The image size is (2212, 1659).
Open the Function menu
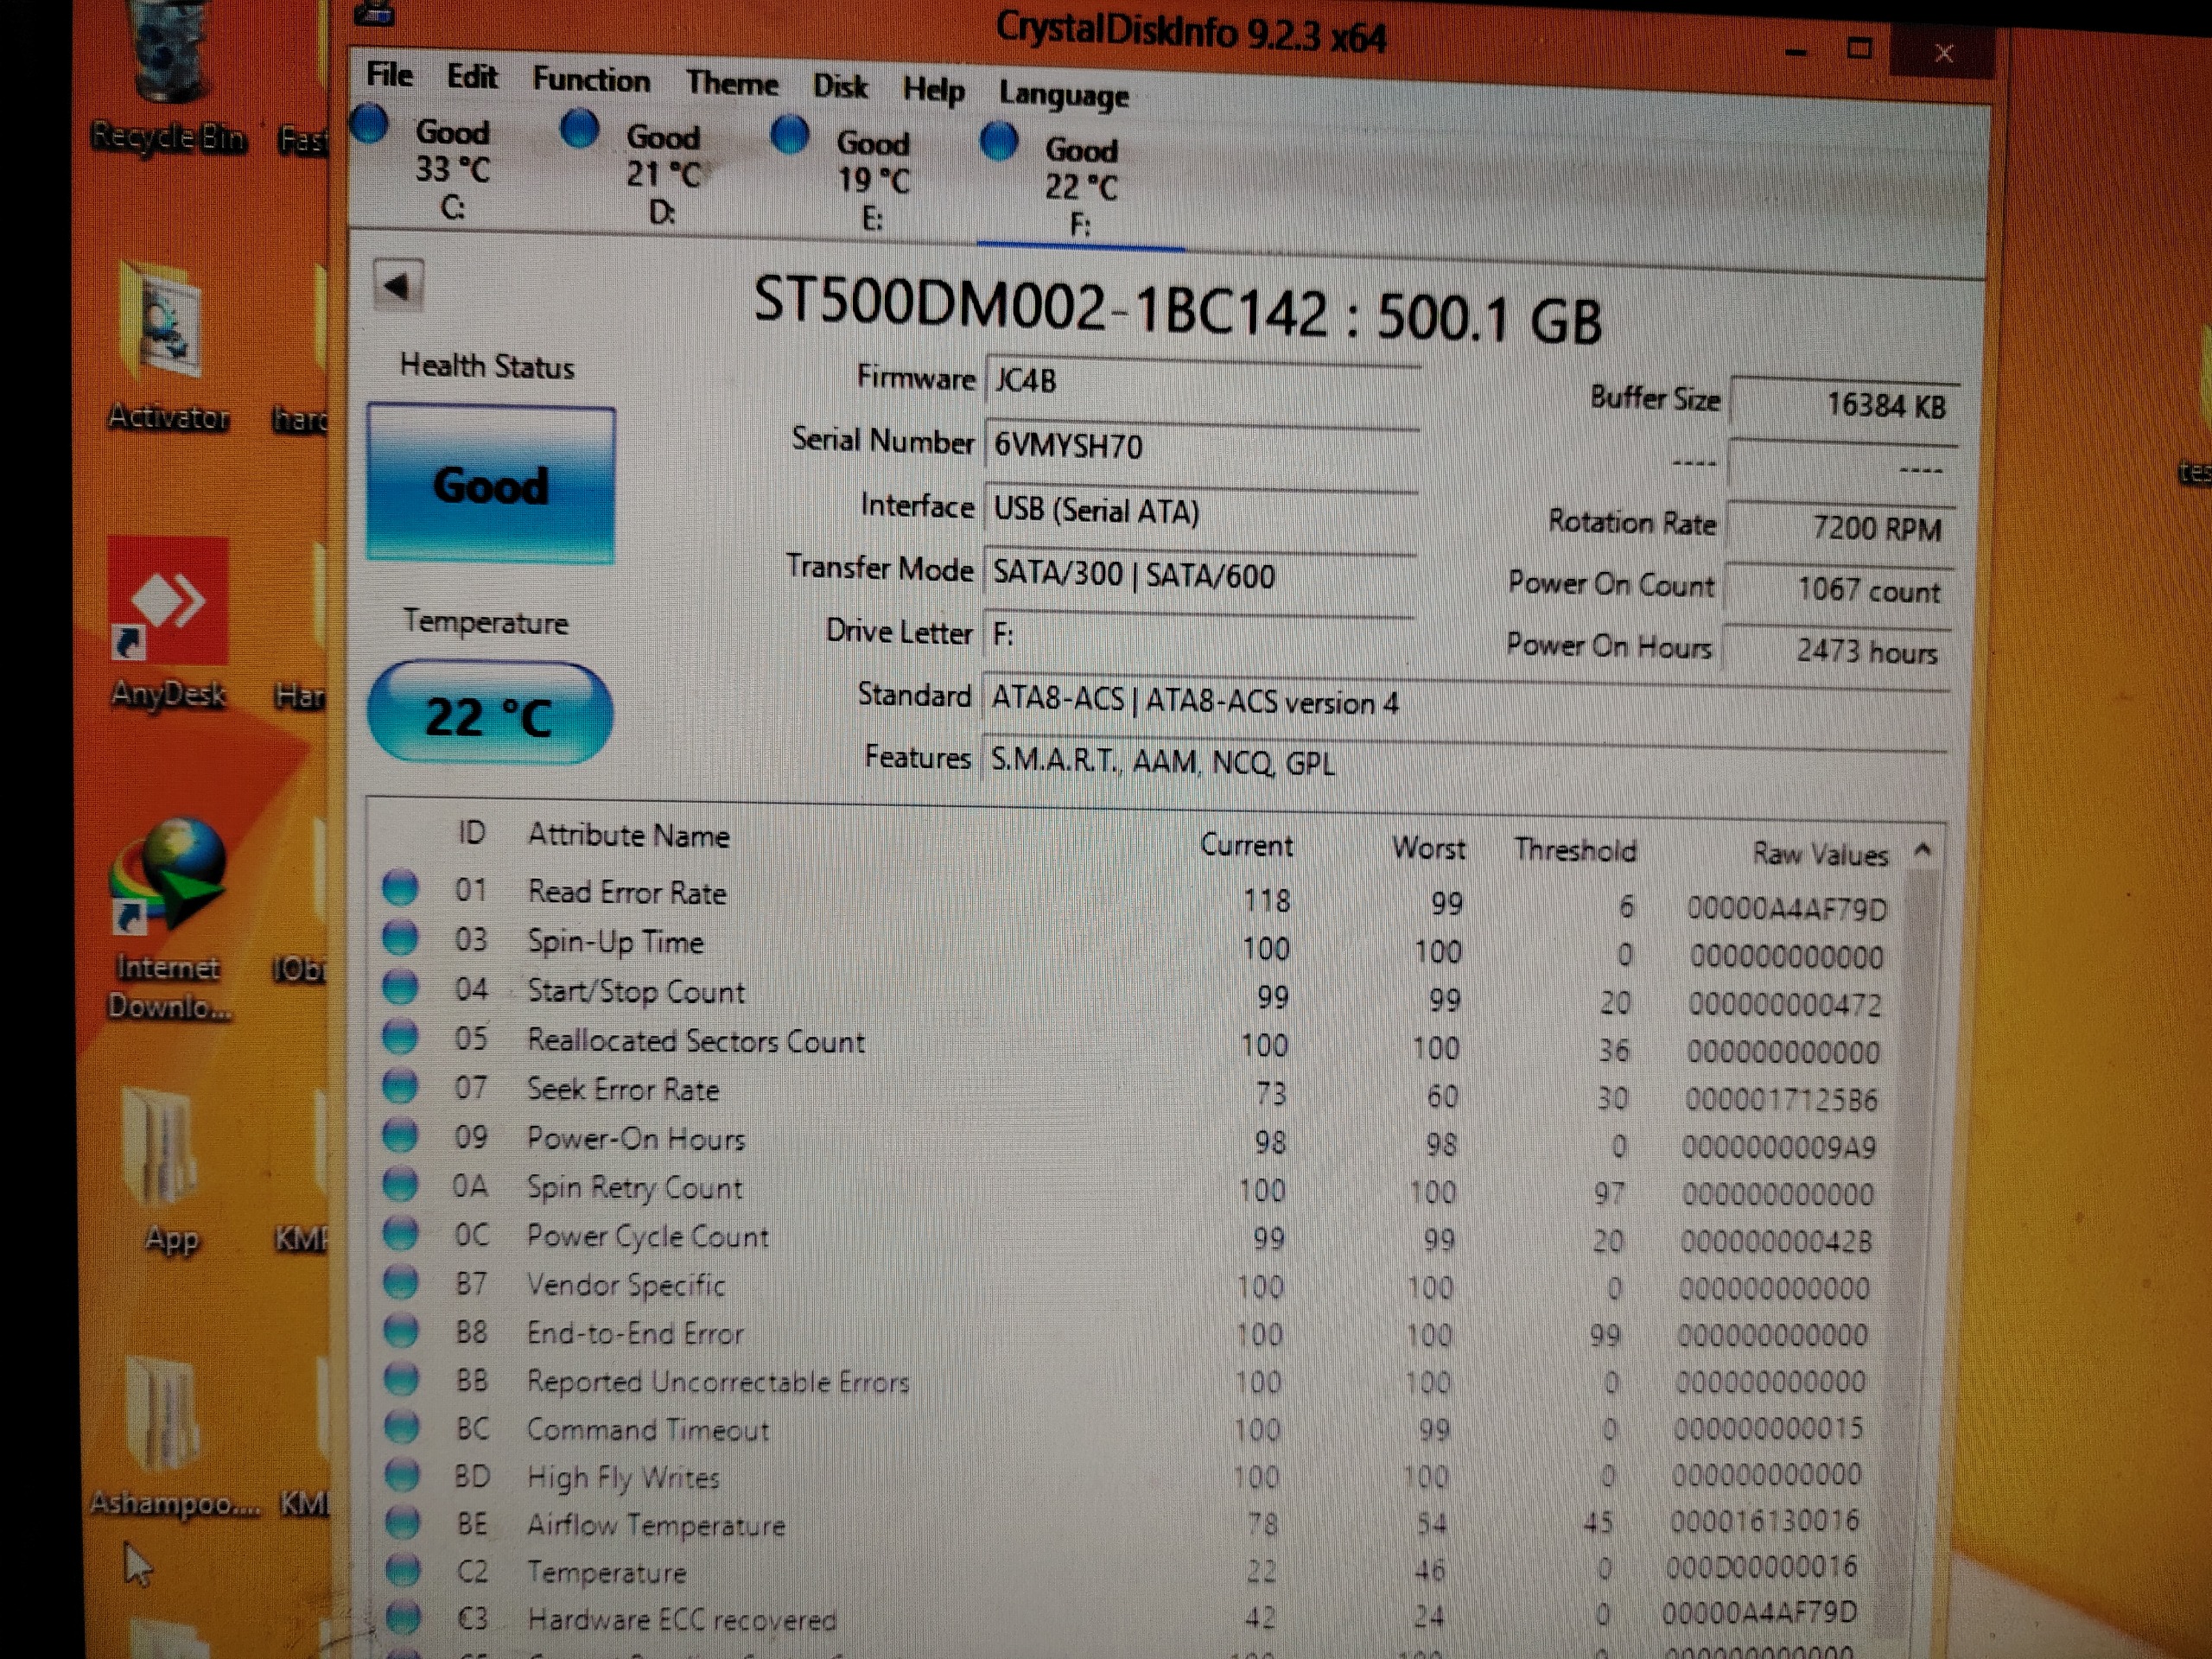coord(590,80)
